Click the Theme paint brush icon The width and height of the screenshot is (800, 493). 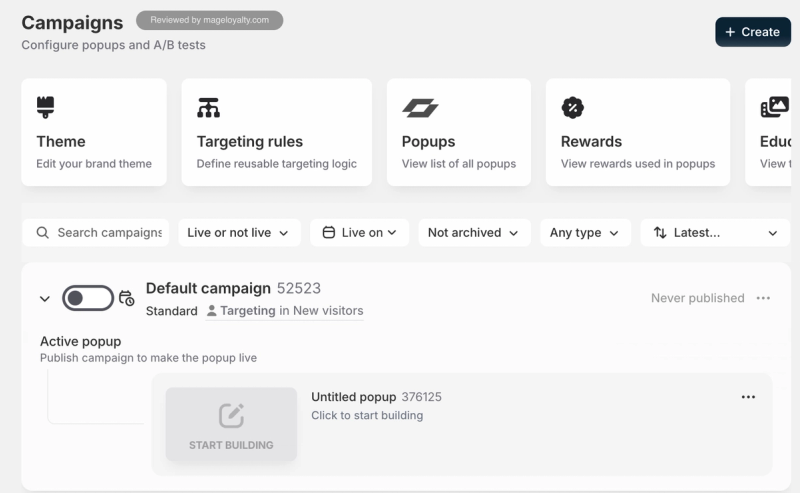click(45, 107)
